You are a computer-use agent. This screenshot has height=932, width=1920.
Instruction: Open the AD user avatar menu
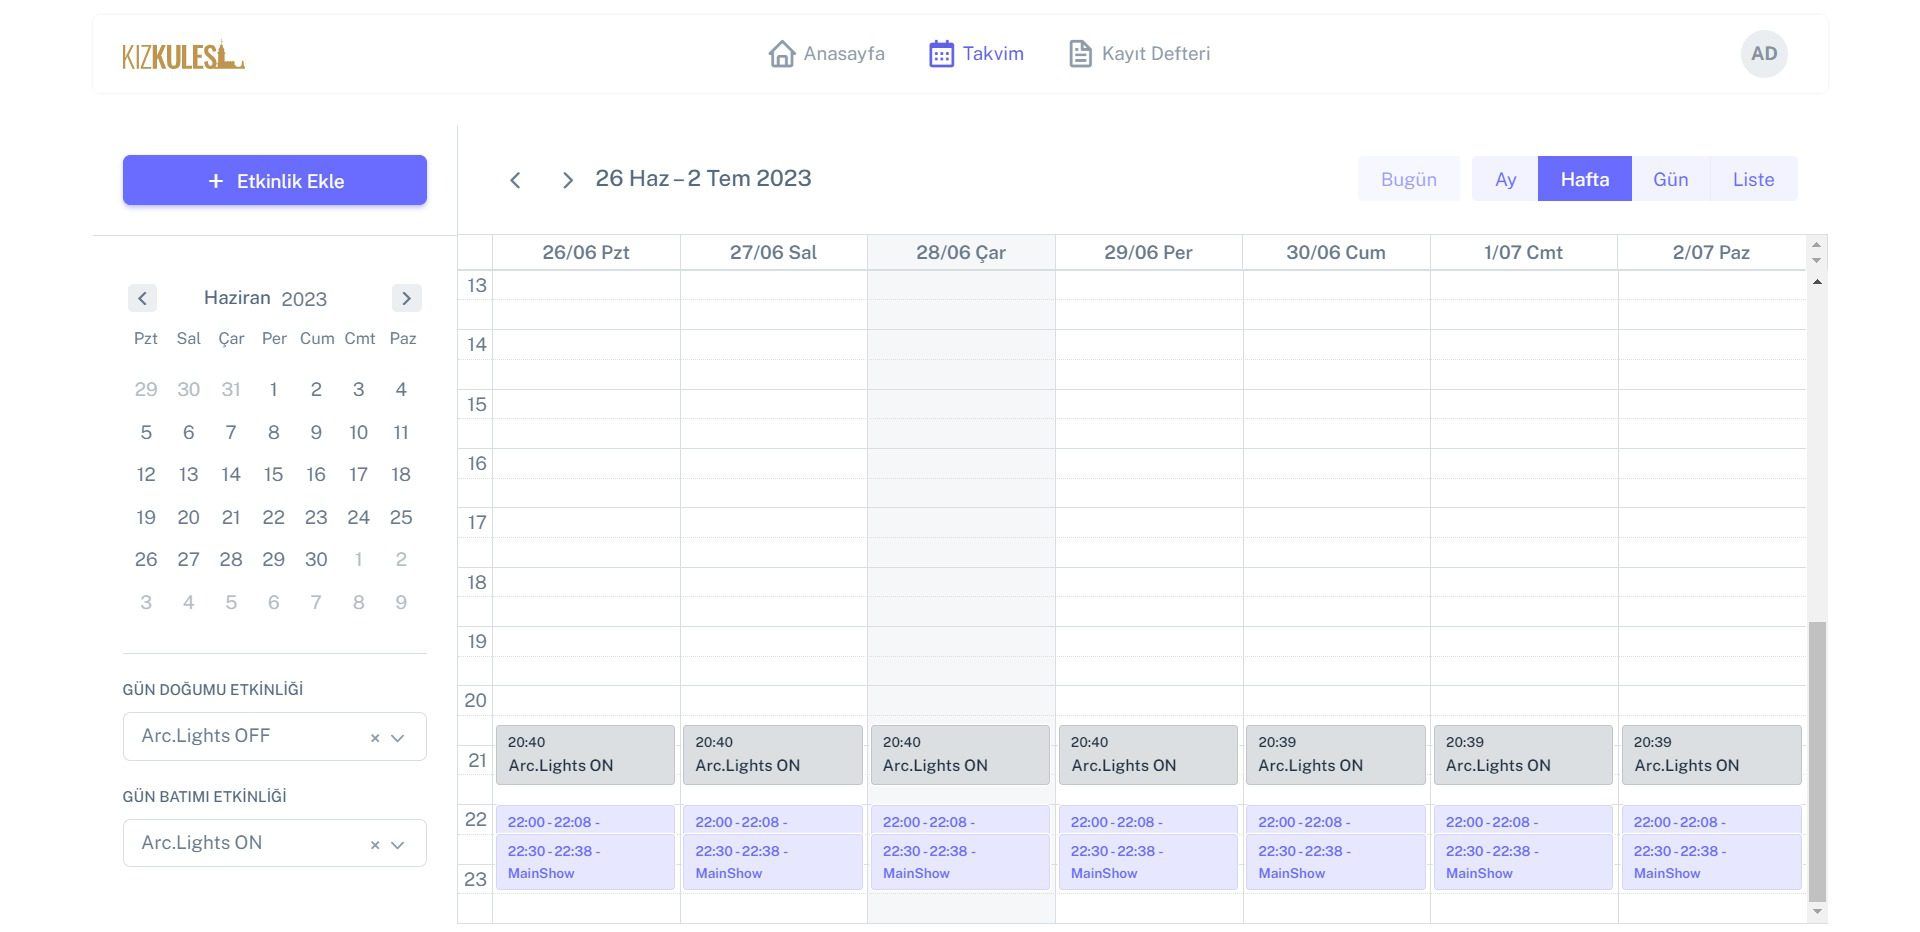point(1763,54)
